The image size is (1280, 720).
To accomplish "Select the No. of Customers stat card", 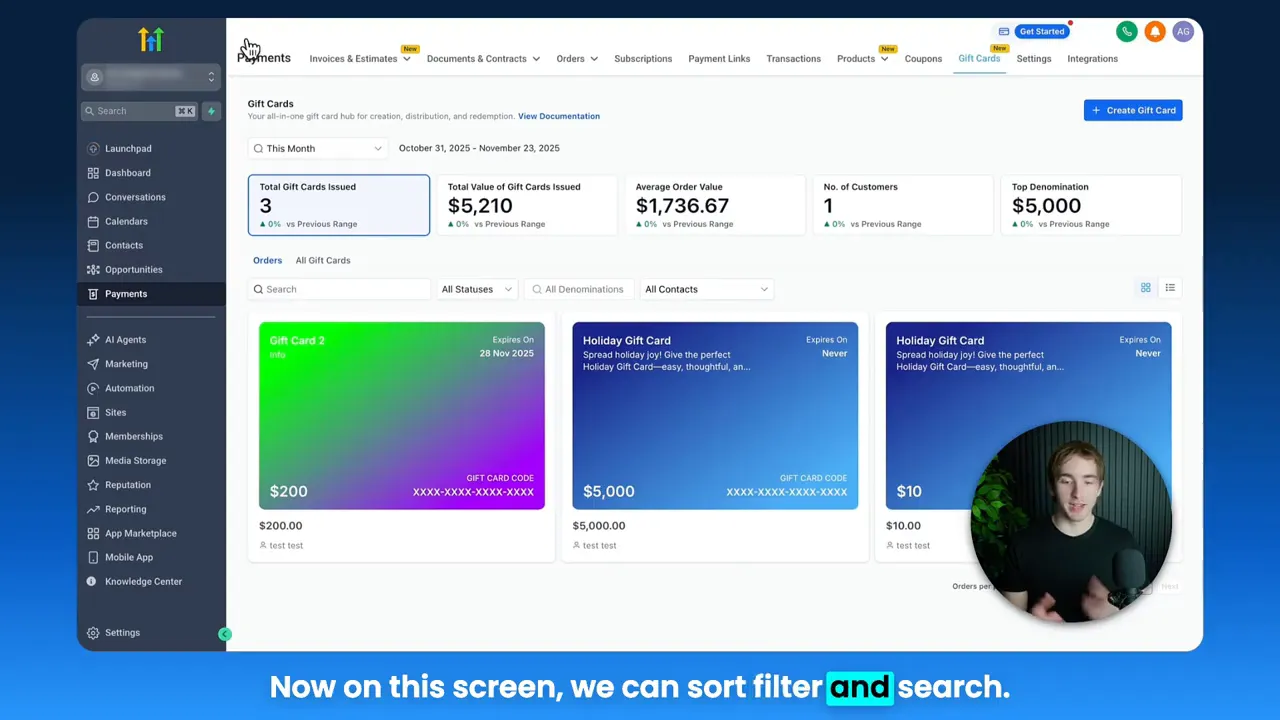I will (903, 205).
